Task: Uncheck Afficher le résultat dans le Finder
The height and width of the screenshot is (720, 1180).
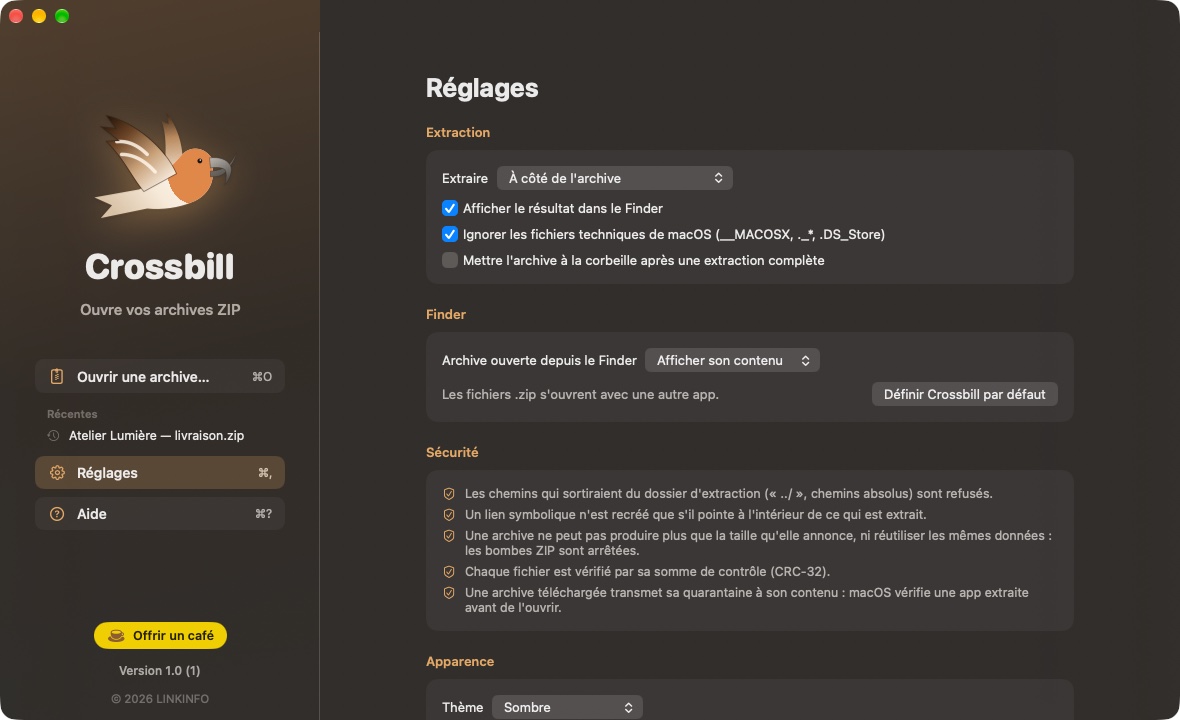Action: [450, 208]
